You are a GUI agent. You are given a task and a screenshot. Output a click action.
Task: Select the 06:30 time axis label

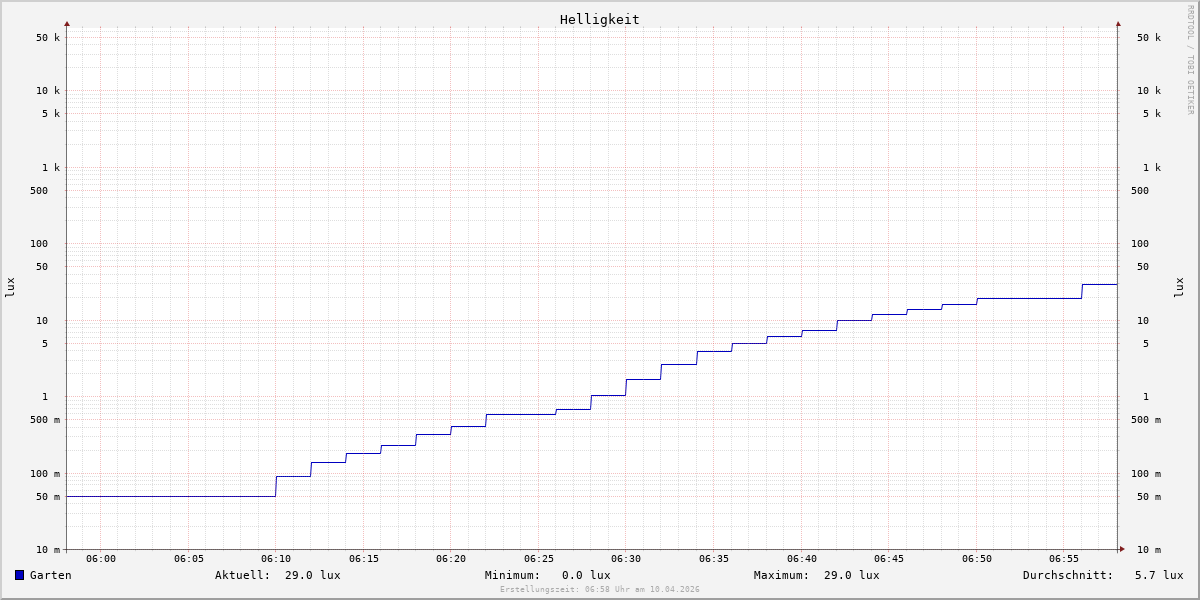626,559
